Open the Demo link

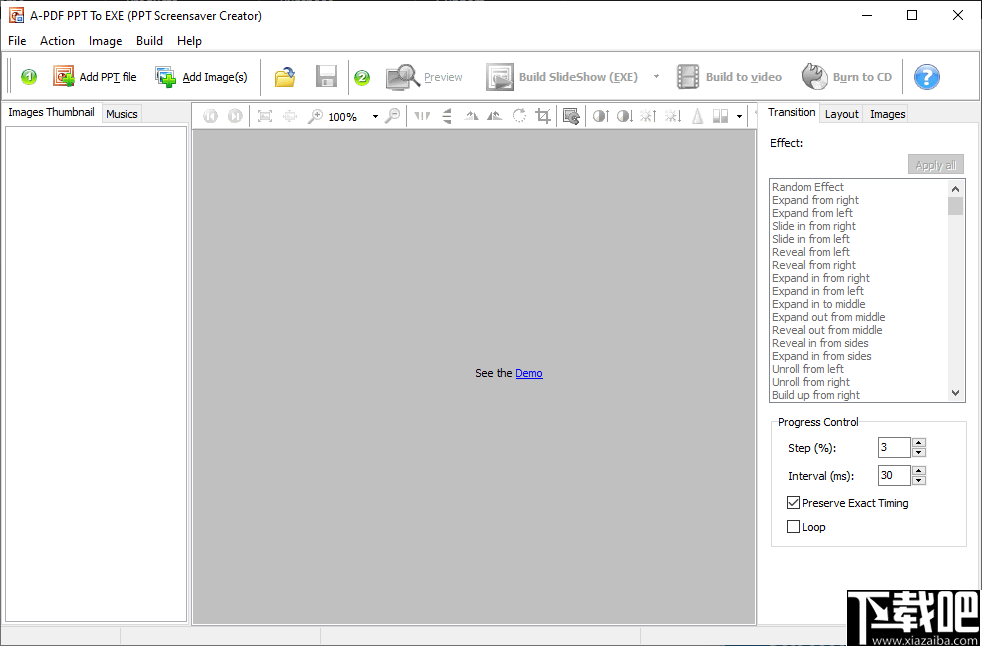pyautogui.click(x=529, y=373)
